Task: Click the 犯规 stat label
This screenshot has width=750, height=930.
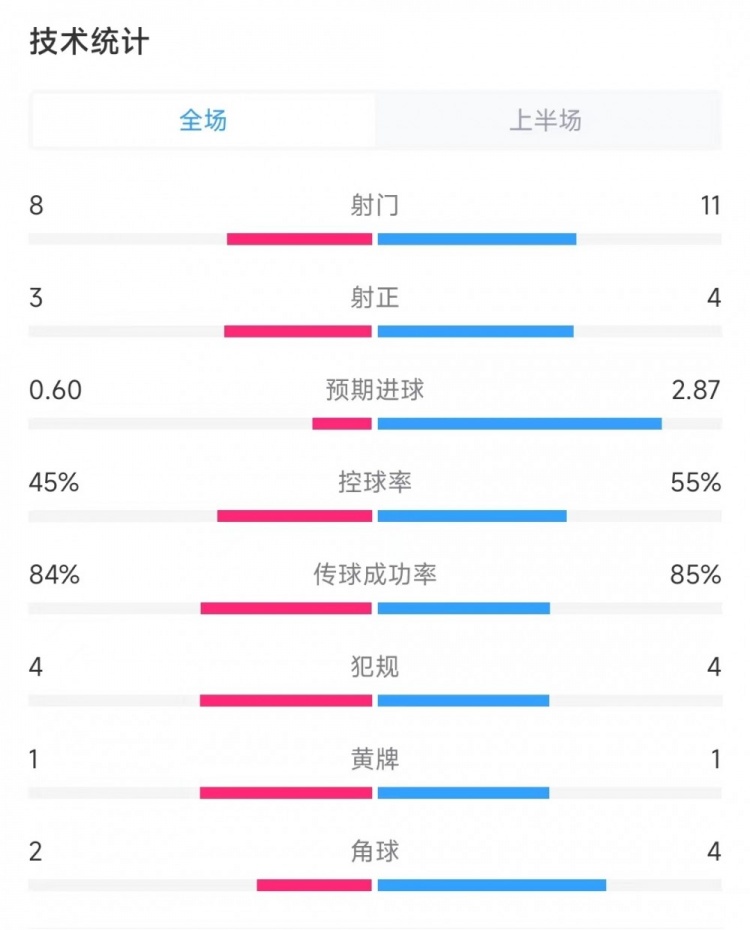Action: [375, 667]
